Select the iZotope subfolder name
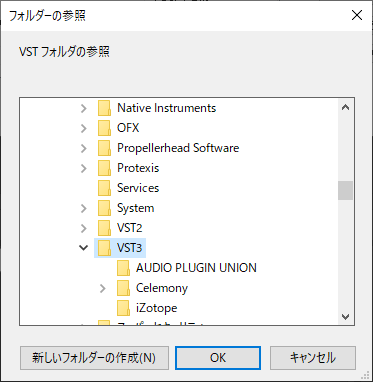373x382 pixels. pos(157,308)
